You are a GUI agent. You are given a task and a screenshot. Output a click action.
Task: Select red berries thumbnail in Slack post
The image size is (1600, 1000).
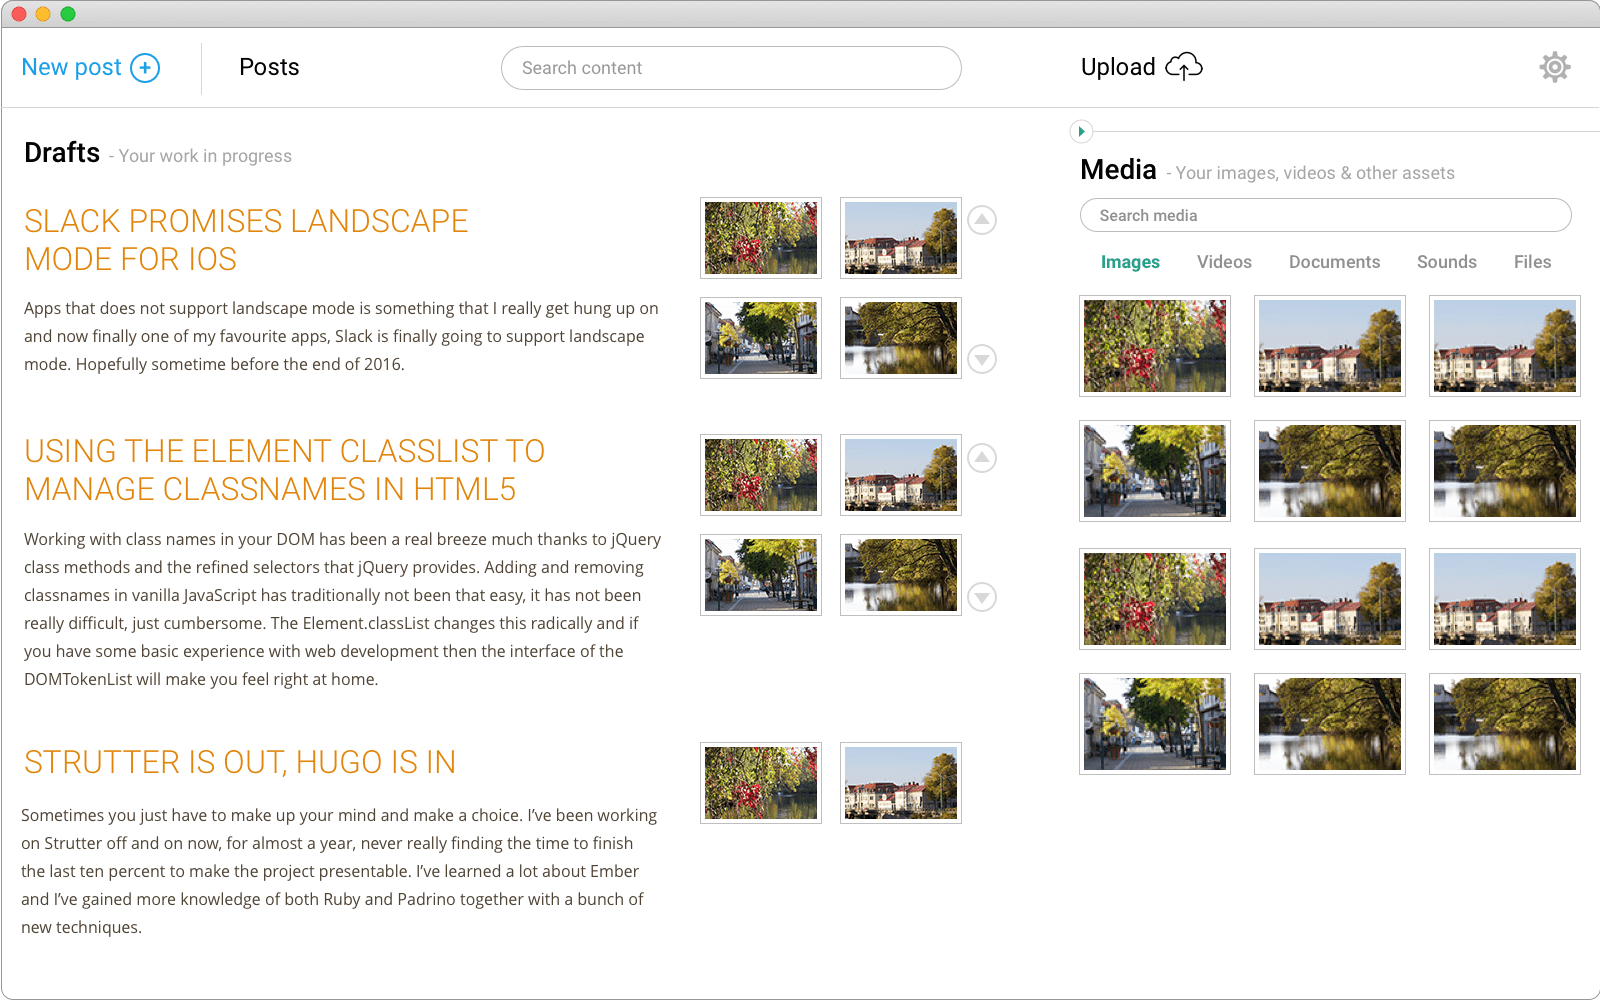(761, 238)
